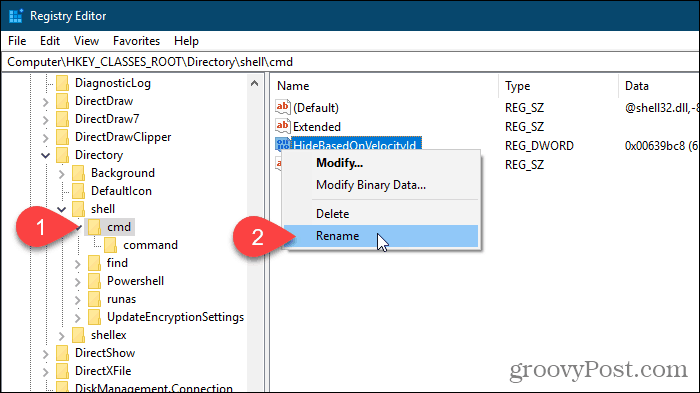
Task: Click the shellex folder icon
Action: tap(79, 335)
